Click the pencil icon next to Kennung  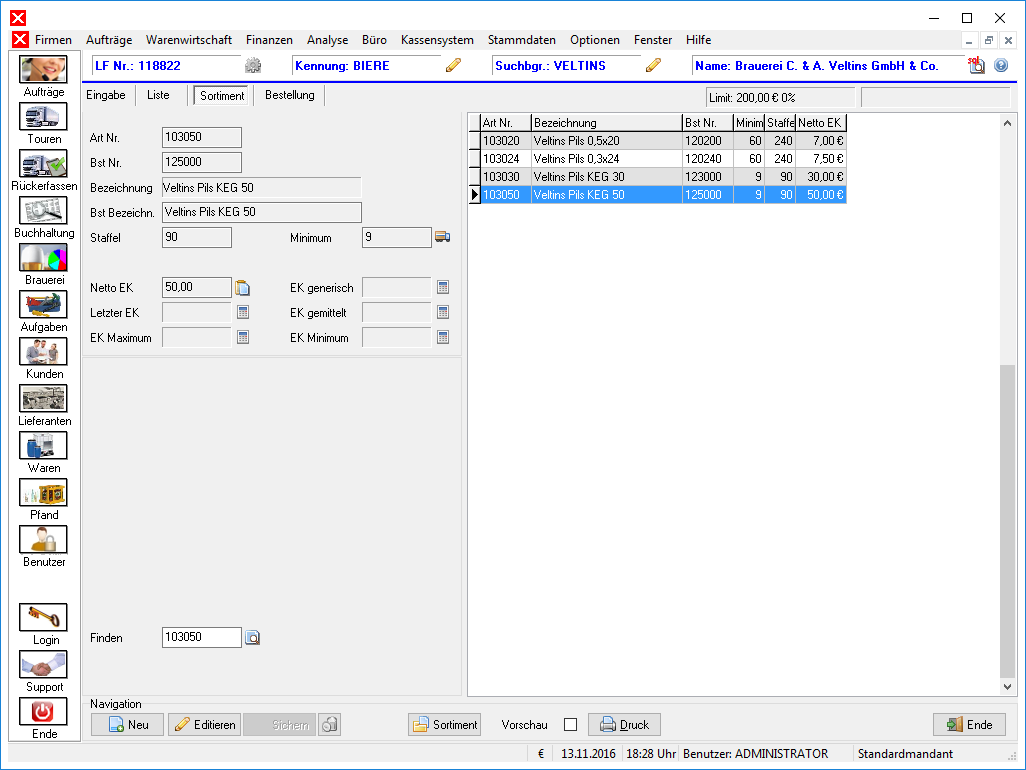click(454, 66)
